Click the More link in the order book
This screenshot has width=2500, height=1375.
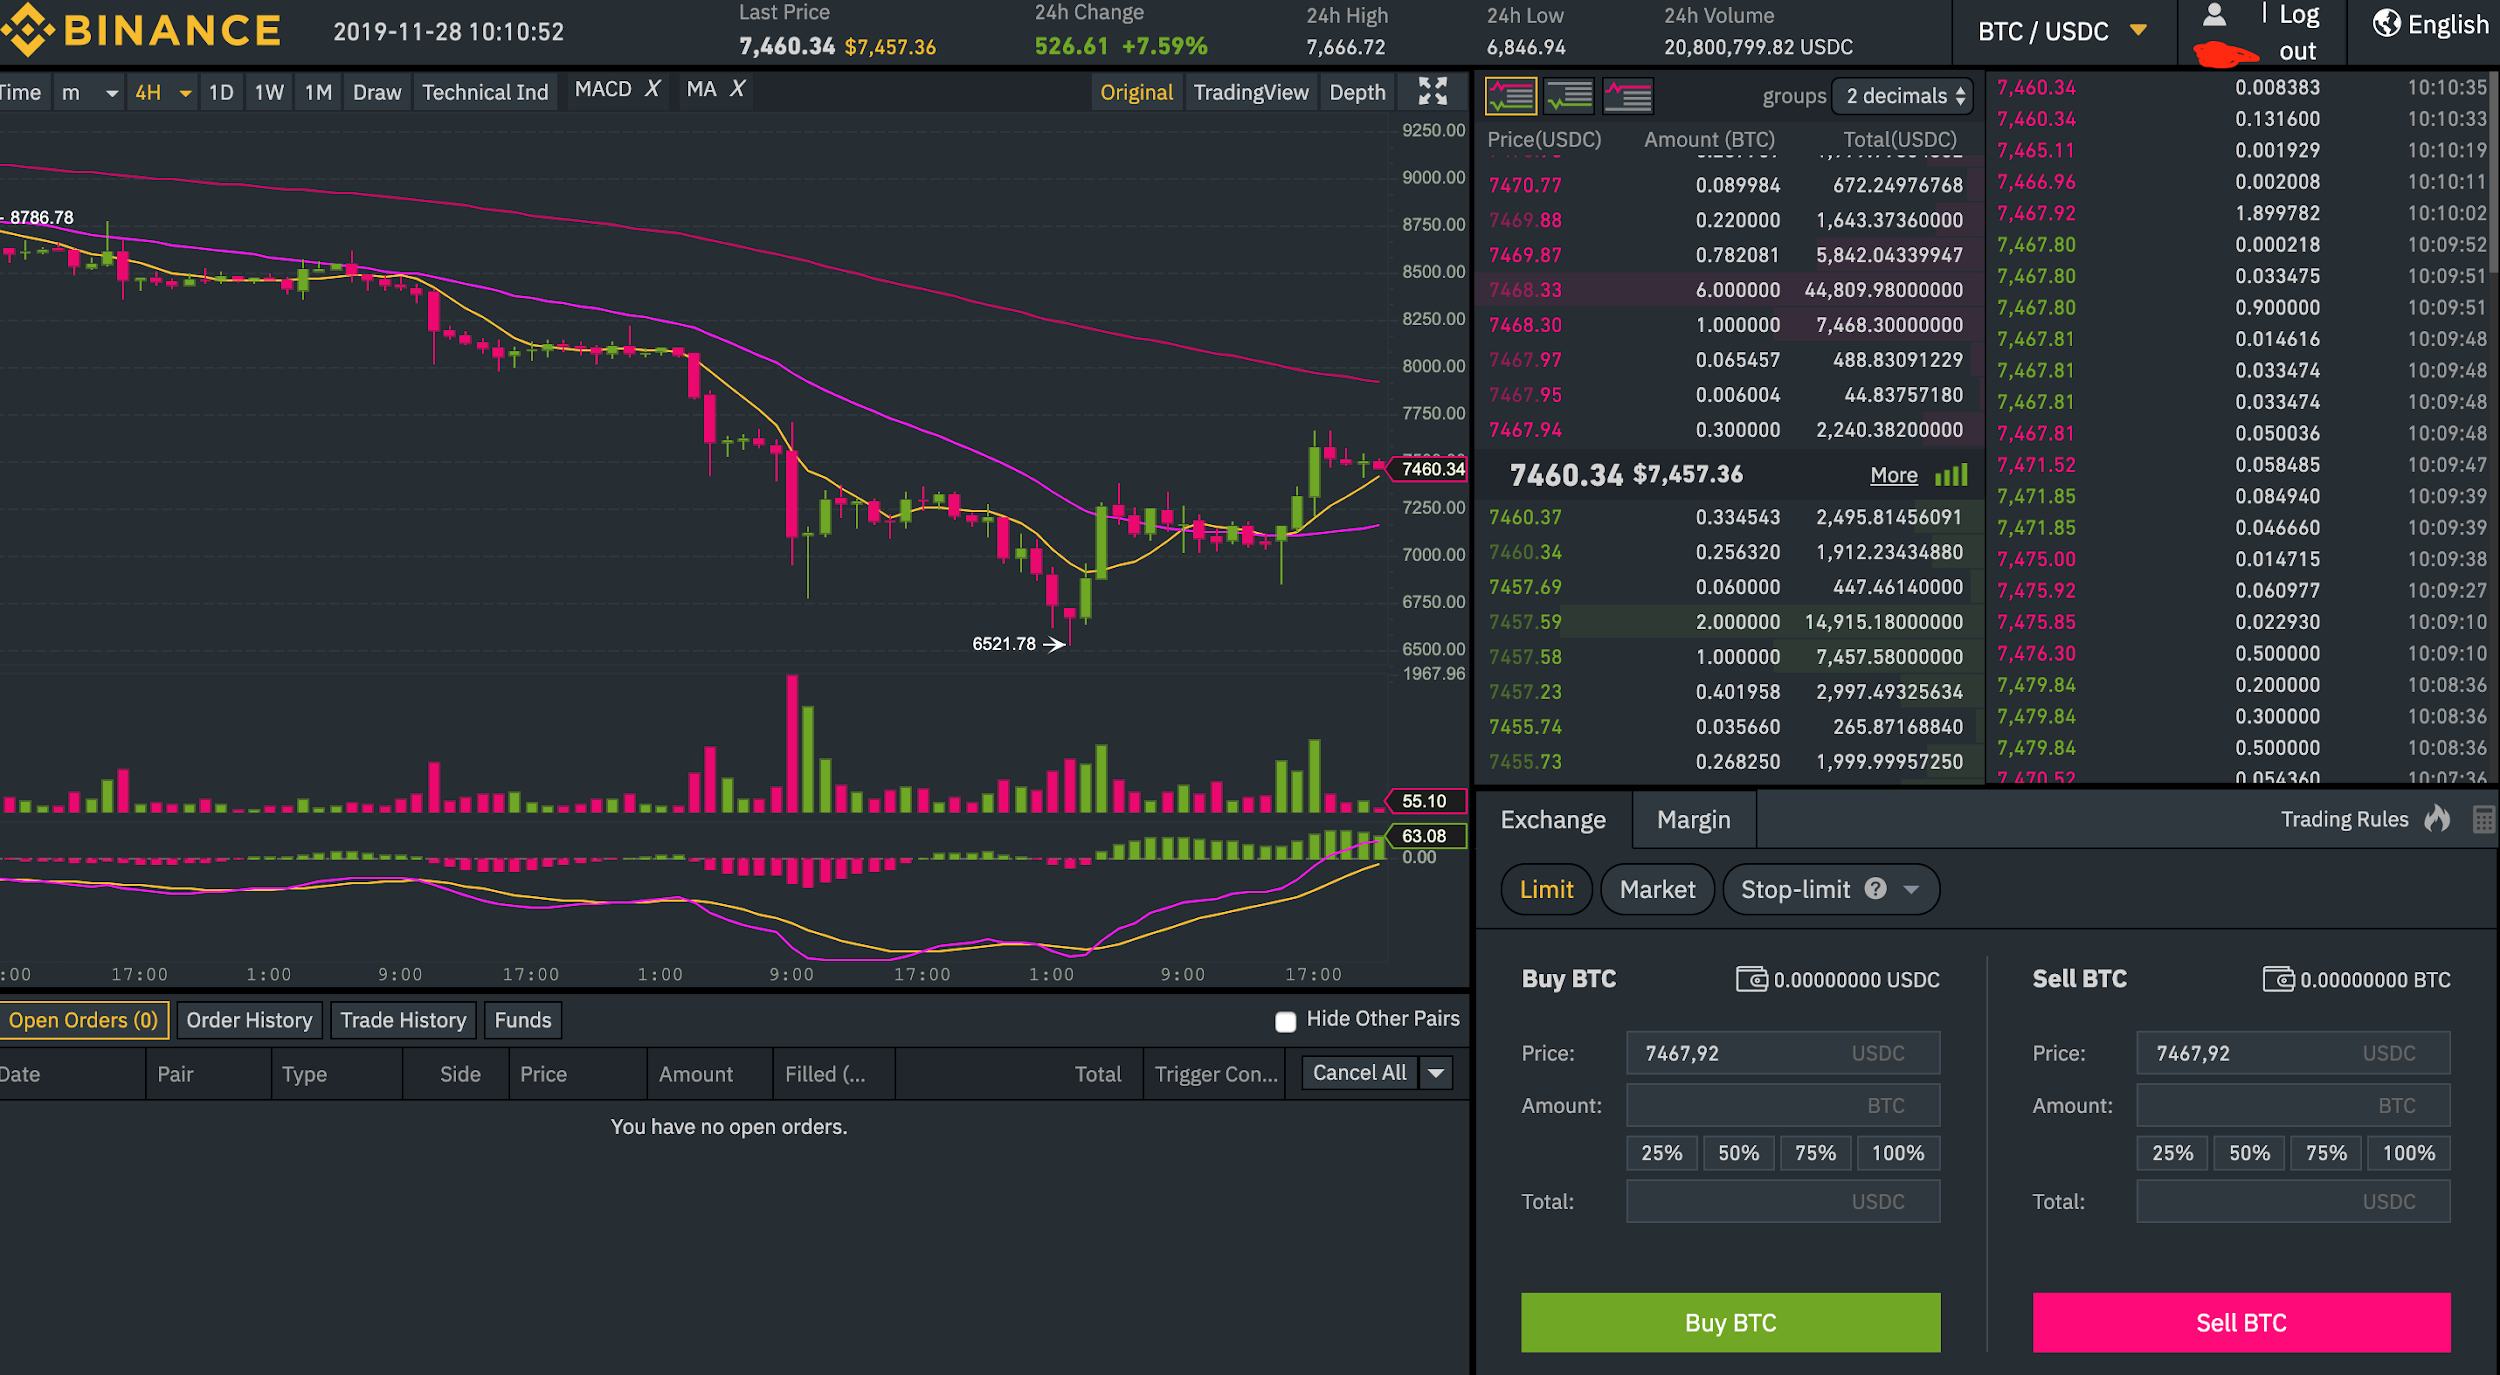(1893, 475)
